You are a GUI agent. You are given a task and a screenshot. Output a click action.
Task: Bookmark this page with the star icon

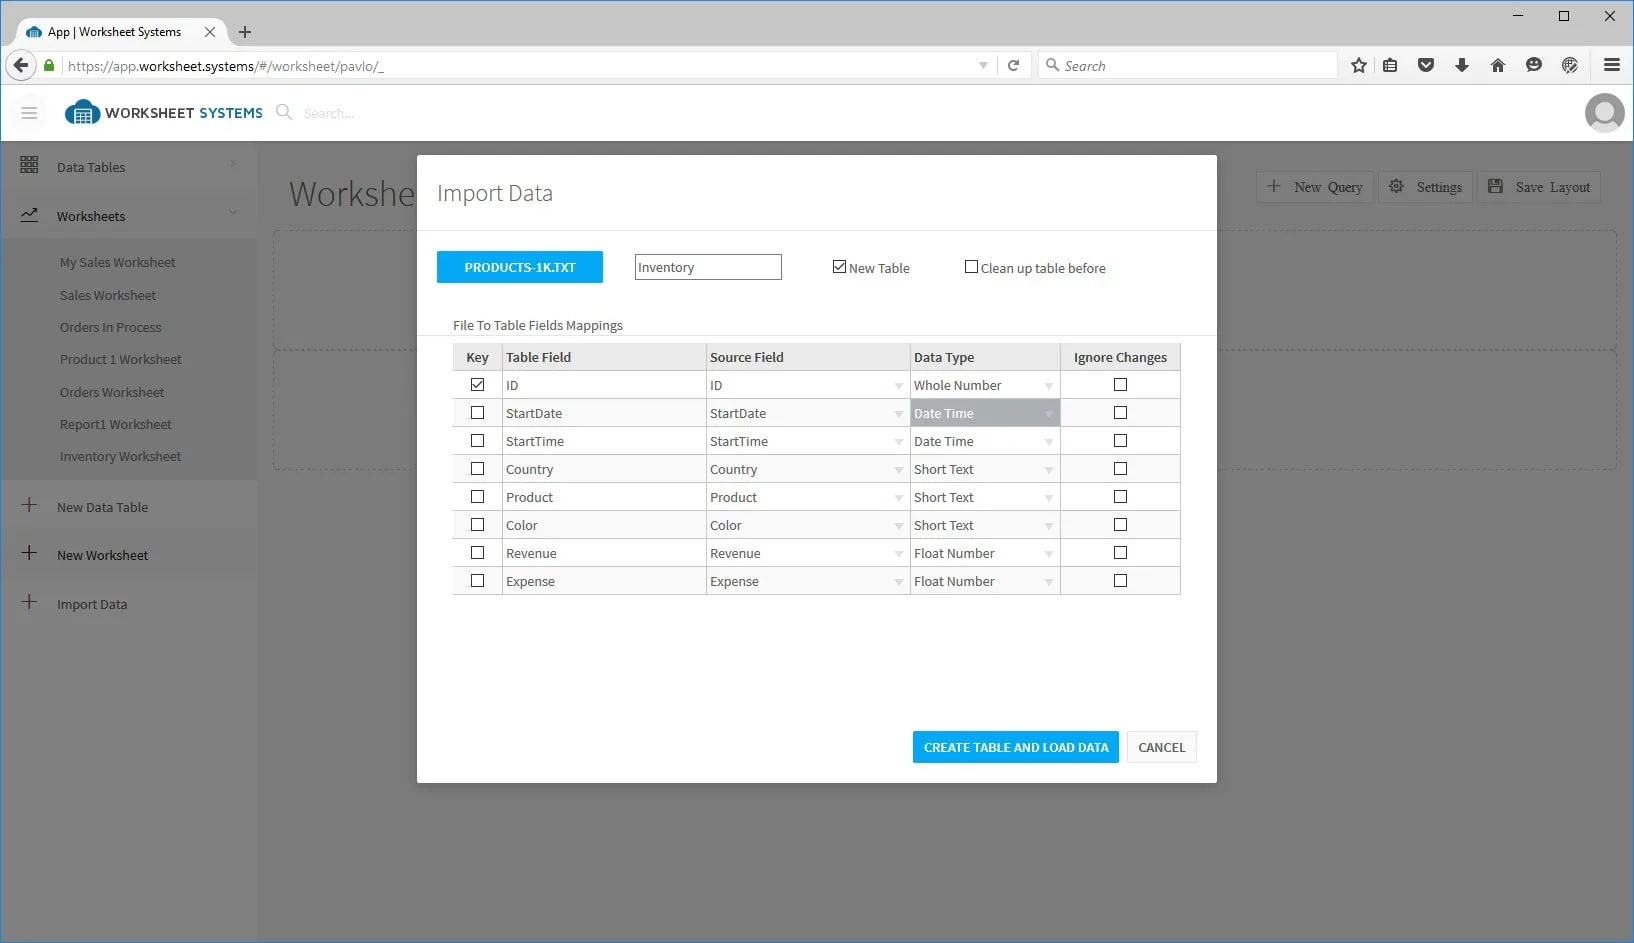pyautogui.click(x=1358, y=65)
